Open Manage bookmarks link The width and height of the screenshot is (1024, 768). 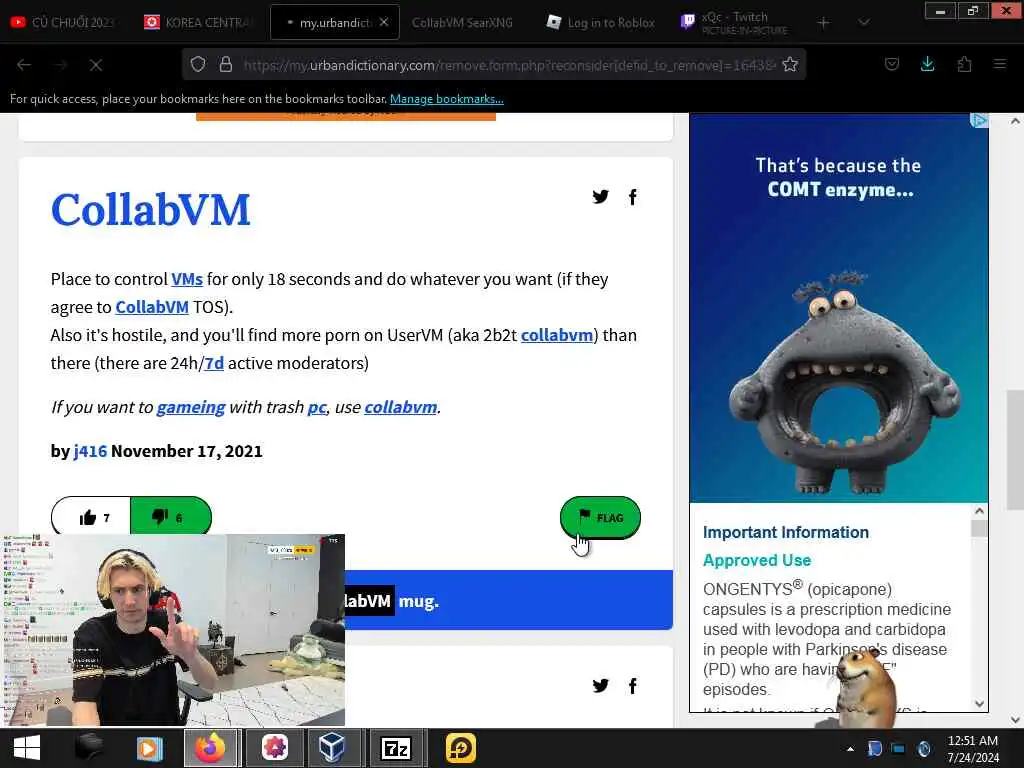click(447, 99)
